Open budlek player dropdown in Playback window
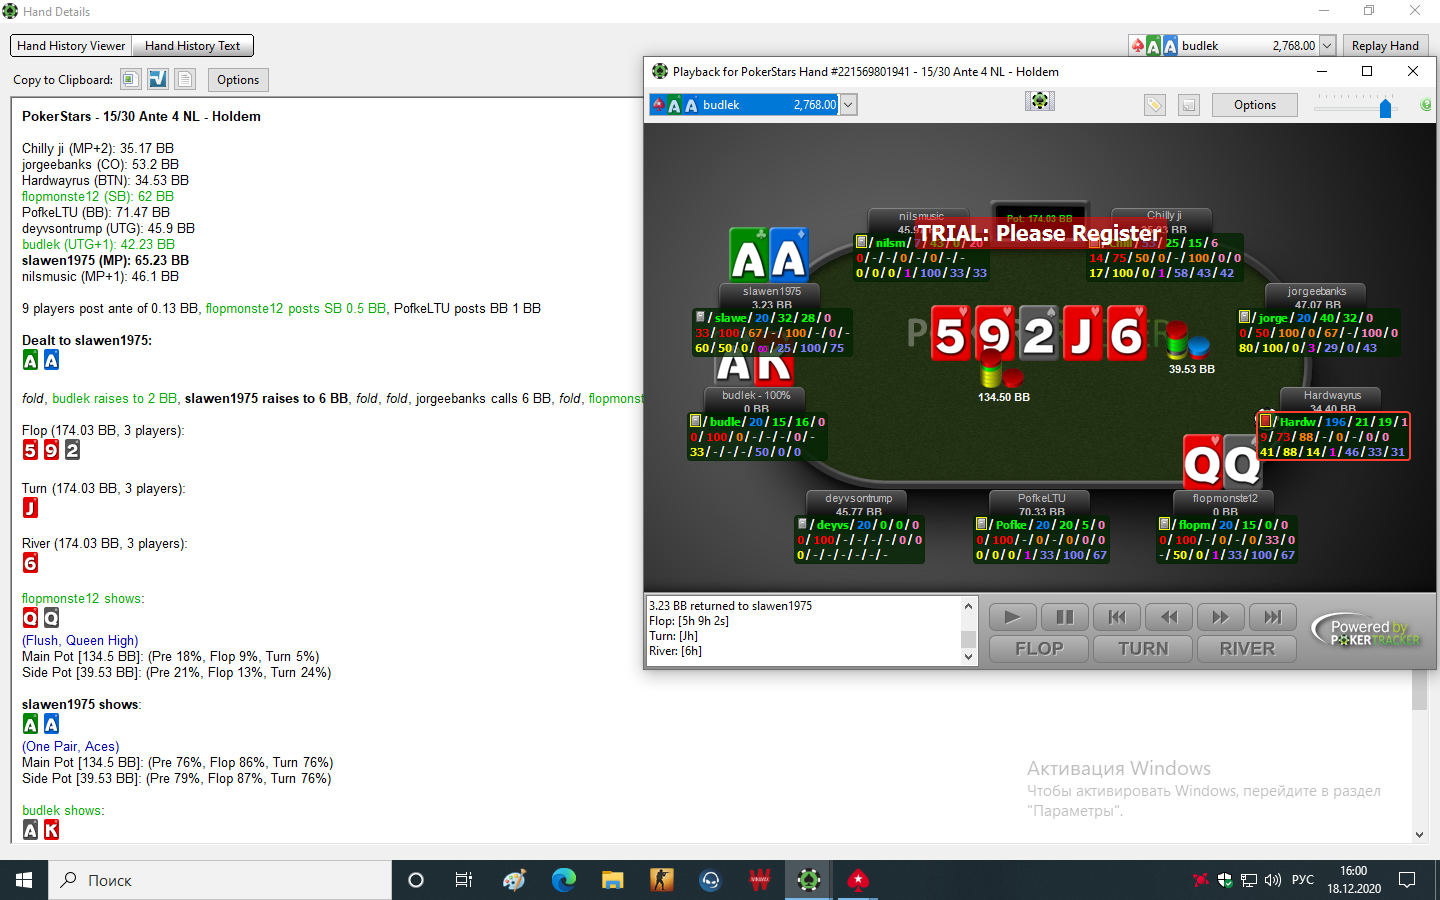Image resolution: width=1440 pixels, height=900 pixels. pos(848,104)
